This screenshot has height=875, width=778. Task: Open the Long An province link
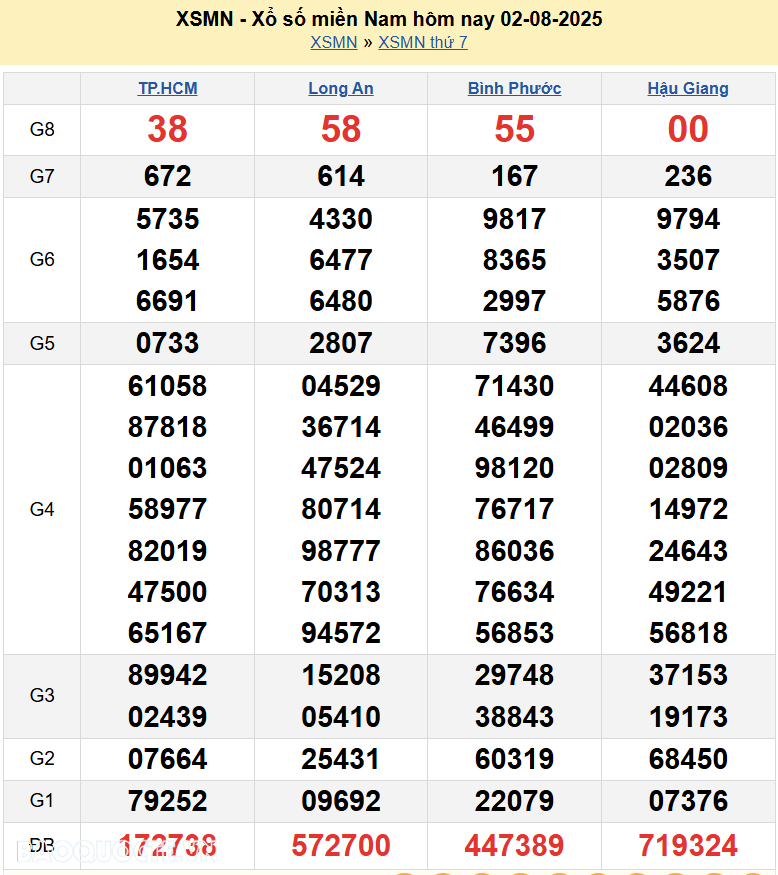click(341, 88)
